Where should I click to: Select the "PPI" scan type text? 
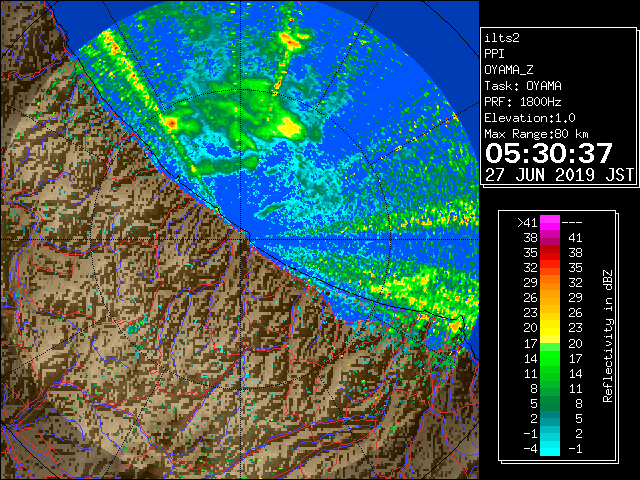(494, 54)
